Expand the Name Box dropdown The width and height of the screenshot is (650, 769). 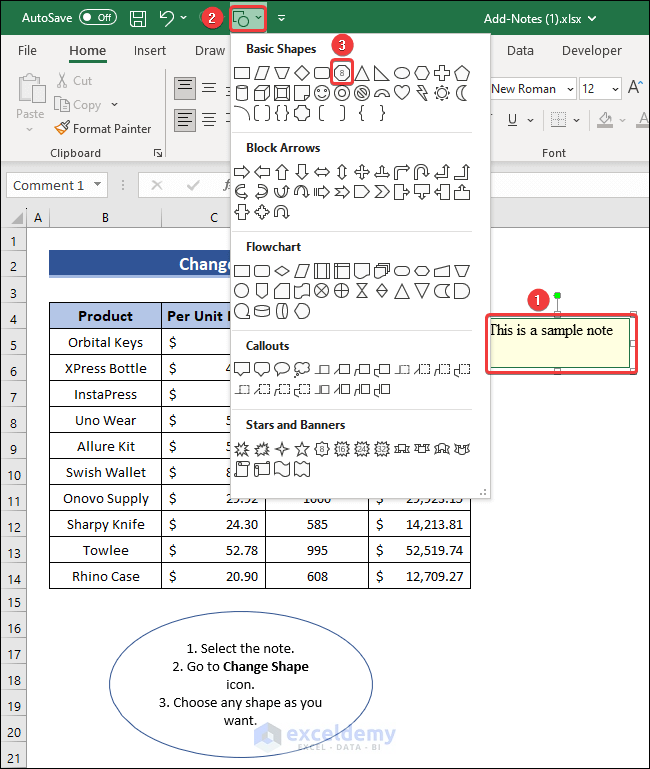(x=98, y=184)
